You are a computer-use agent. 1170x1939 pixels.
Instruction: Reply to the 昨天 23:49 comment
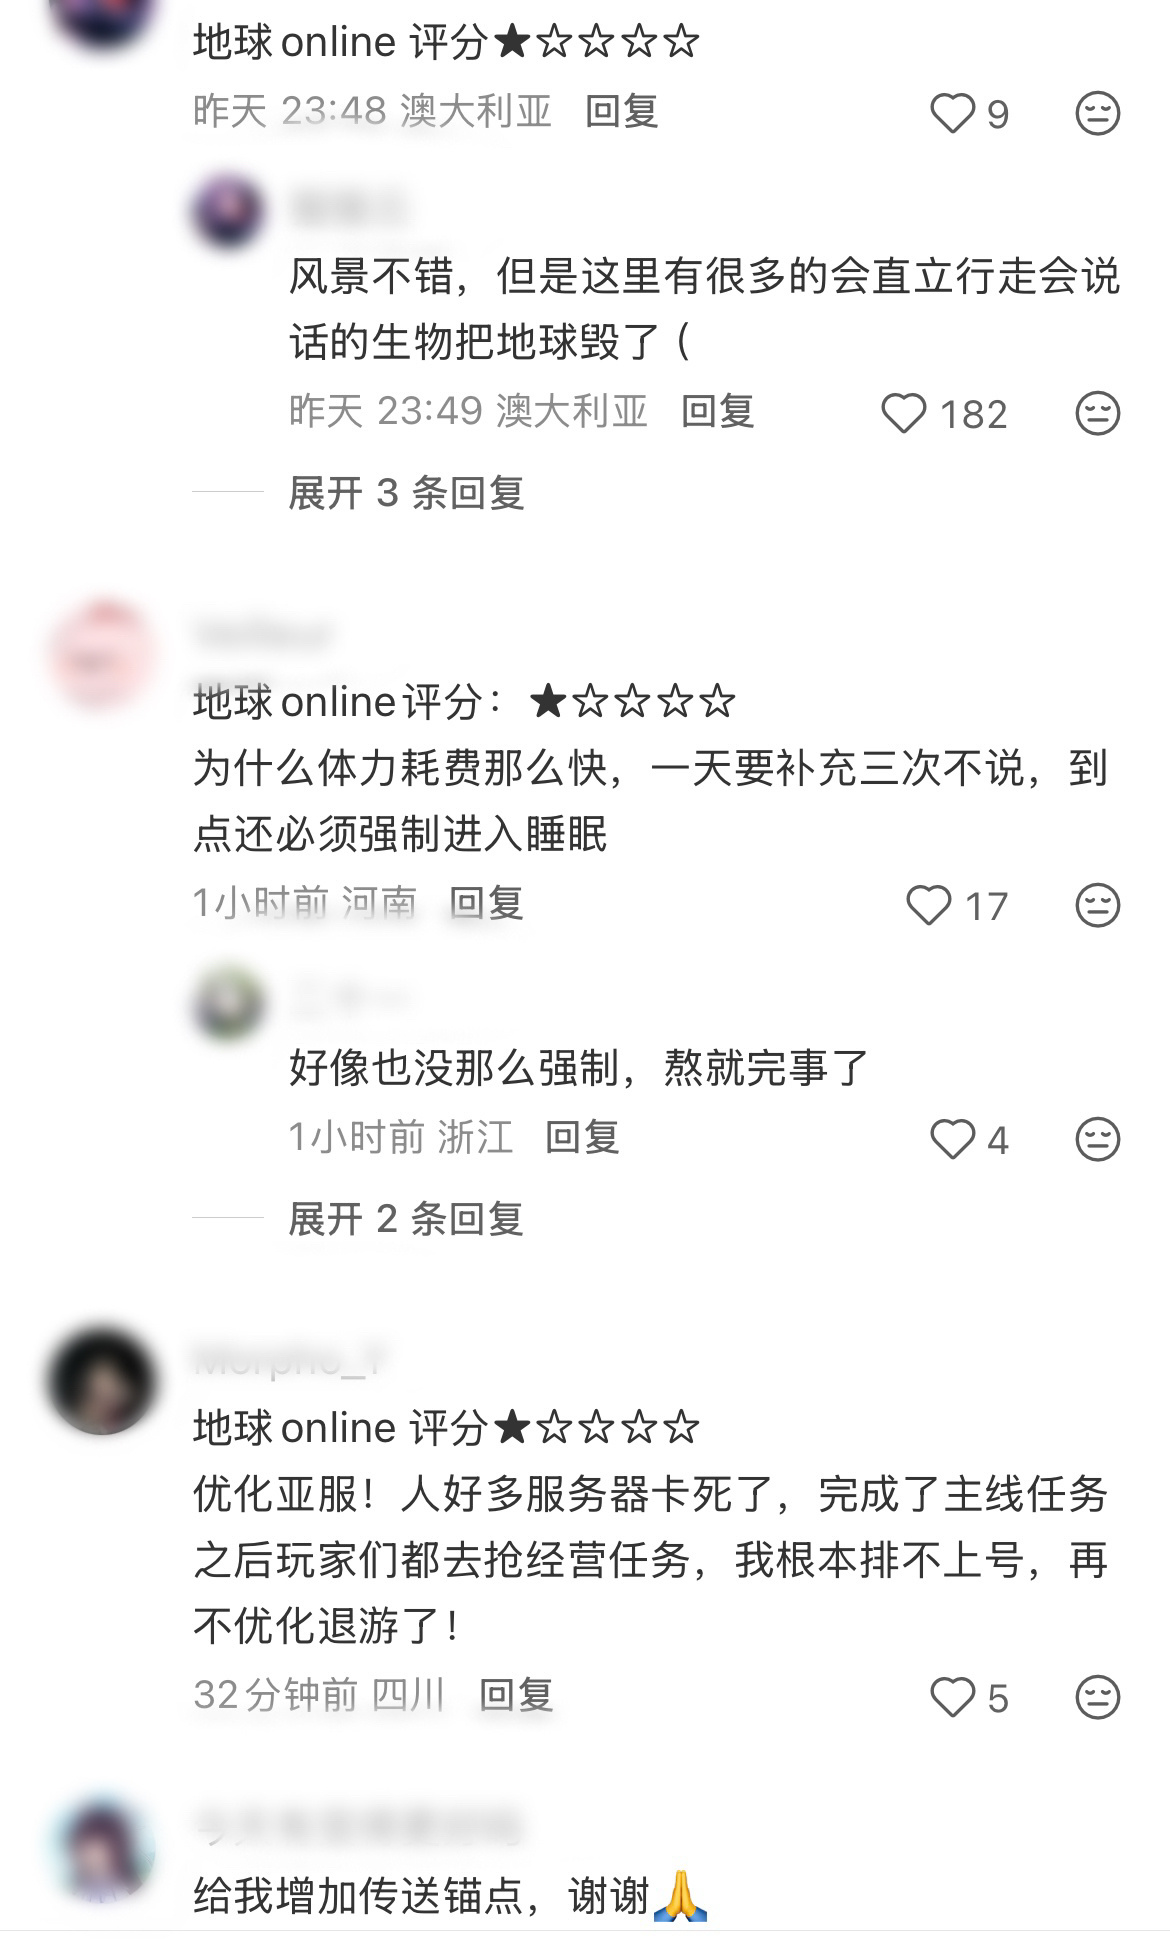[717, 411]
